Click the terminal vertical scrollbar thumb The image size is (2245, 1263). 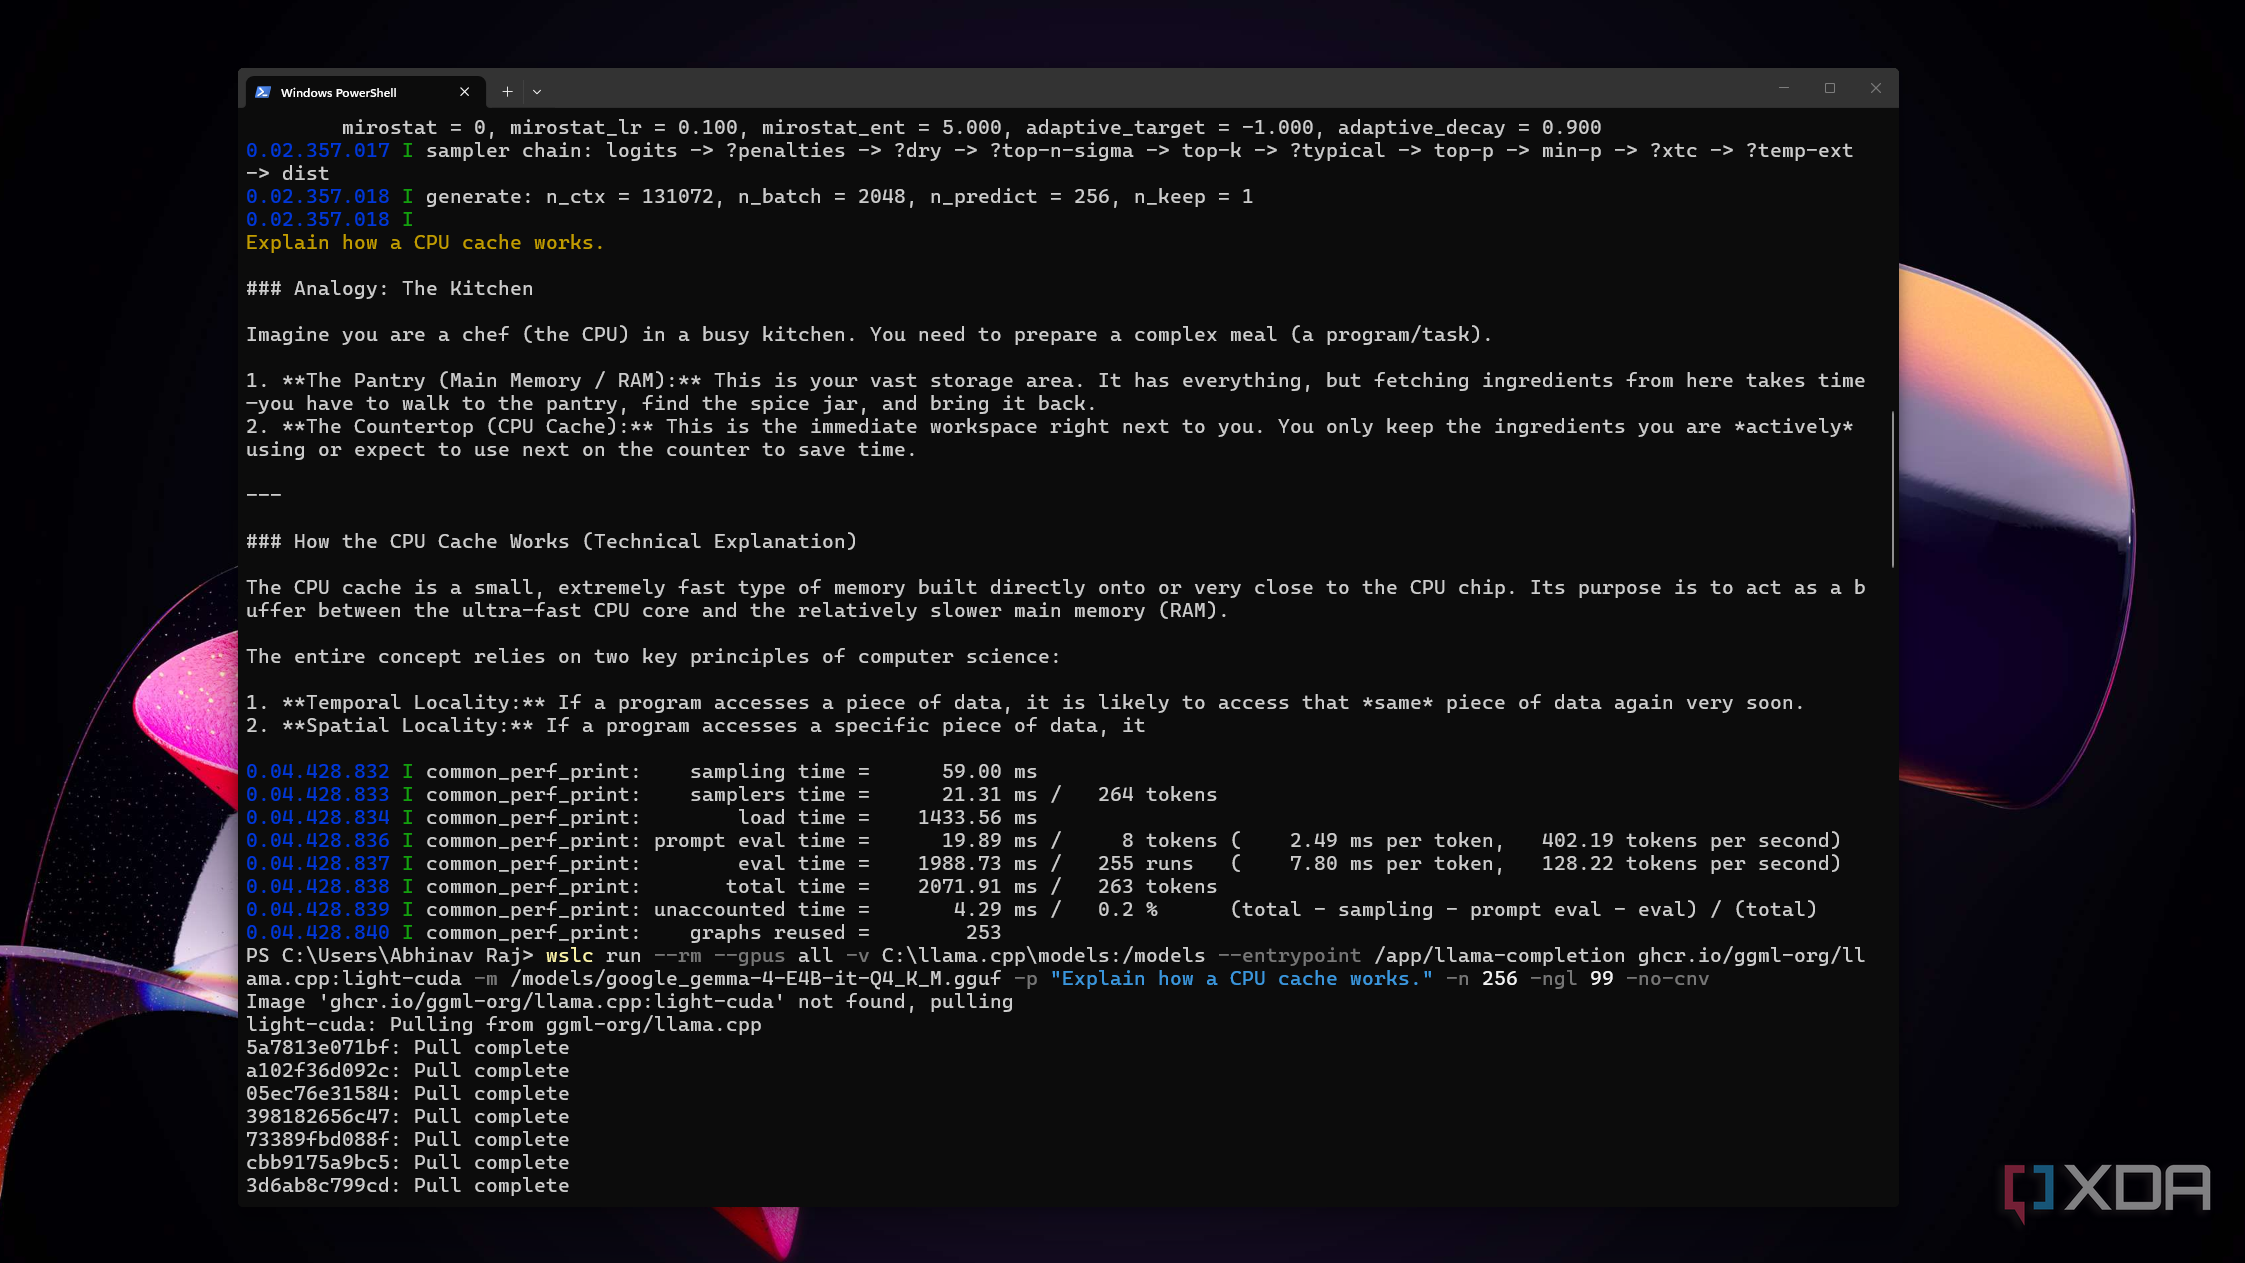(1892, 488)
